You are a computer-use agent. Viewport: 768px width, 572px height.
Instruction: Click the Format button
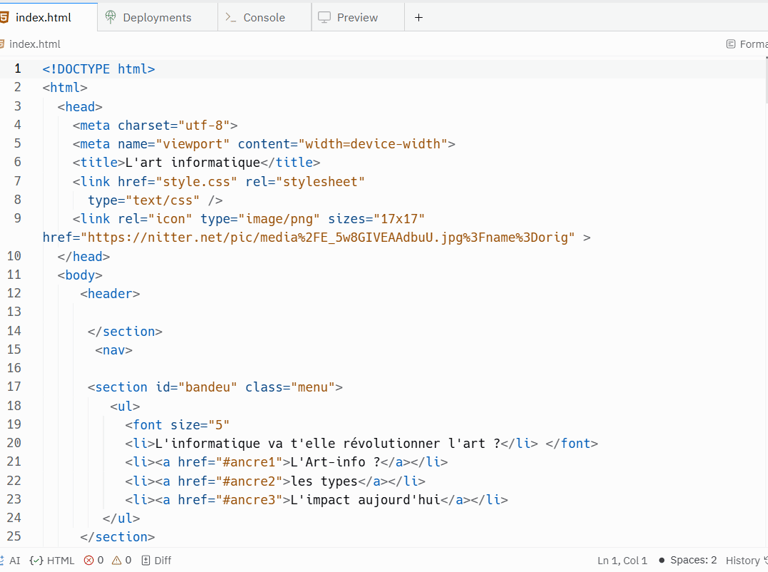(747, 44)
